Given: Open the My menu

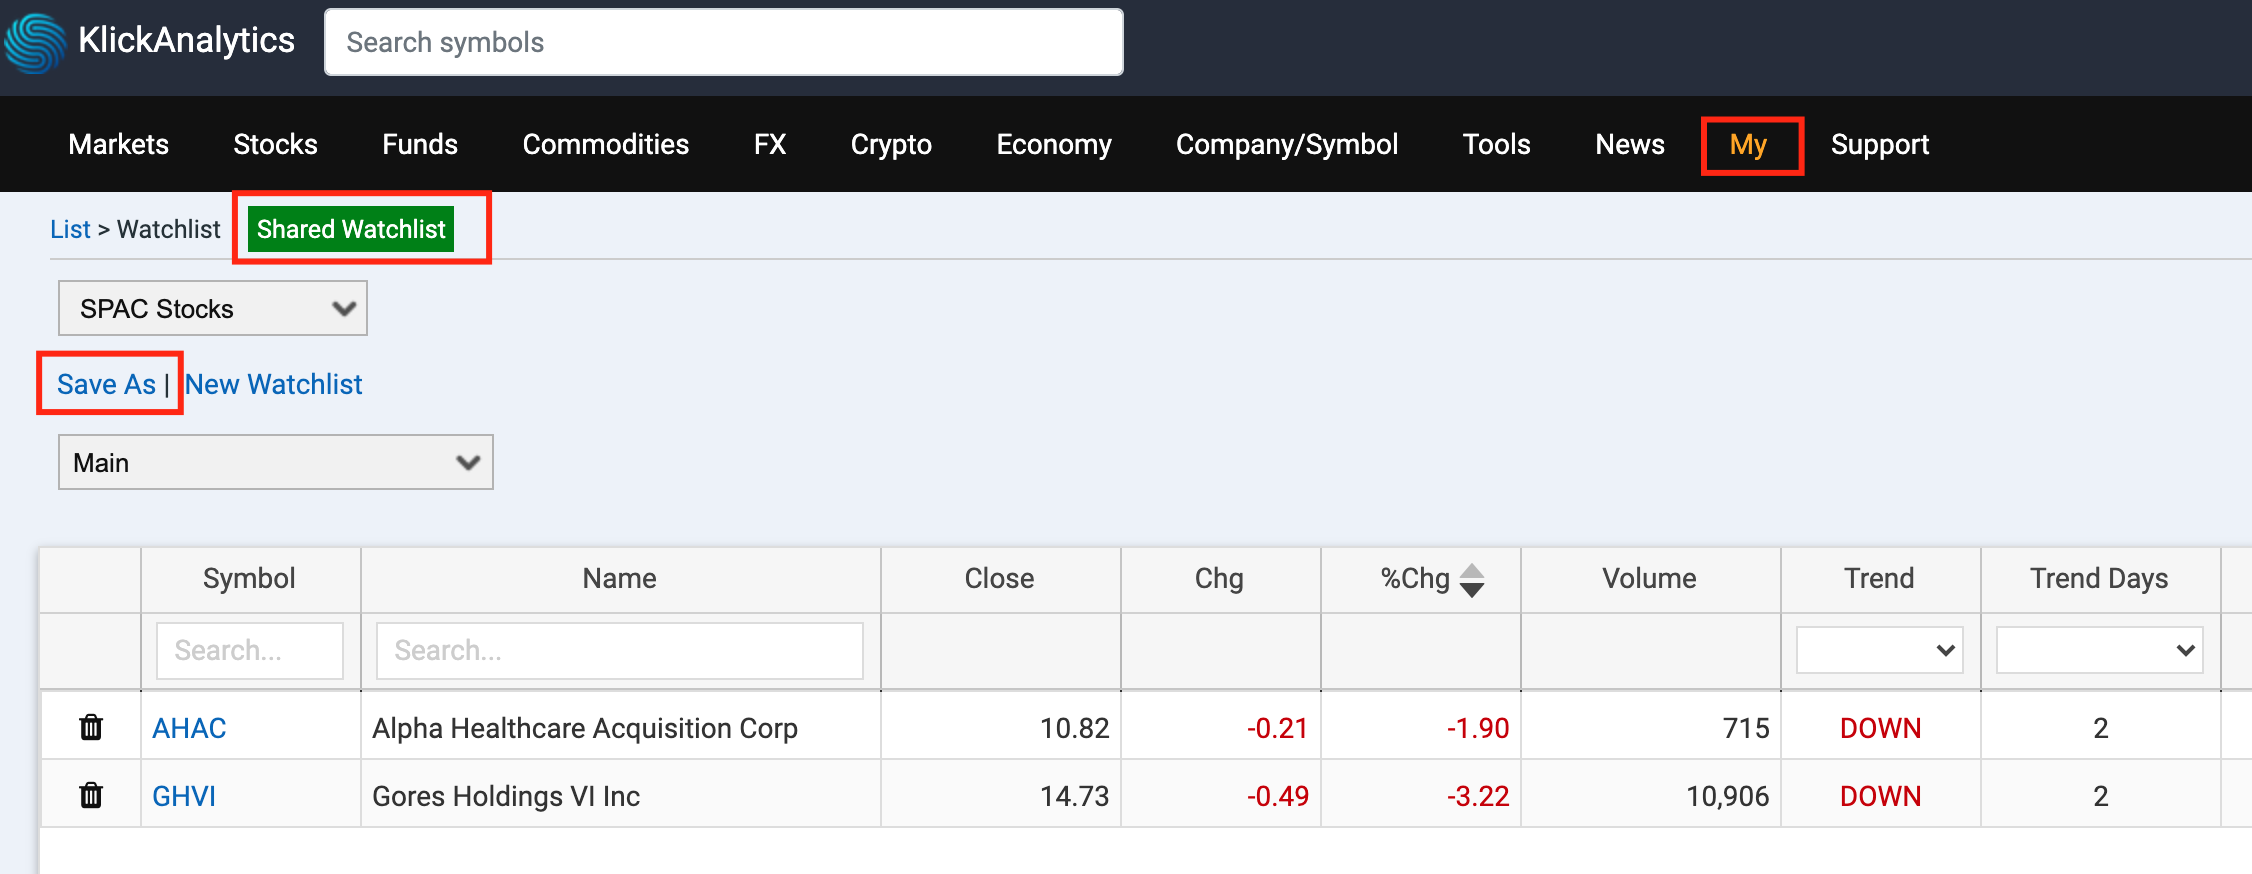Looking at the screenshot, I should 1749,145.
